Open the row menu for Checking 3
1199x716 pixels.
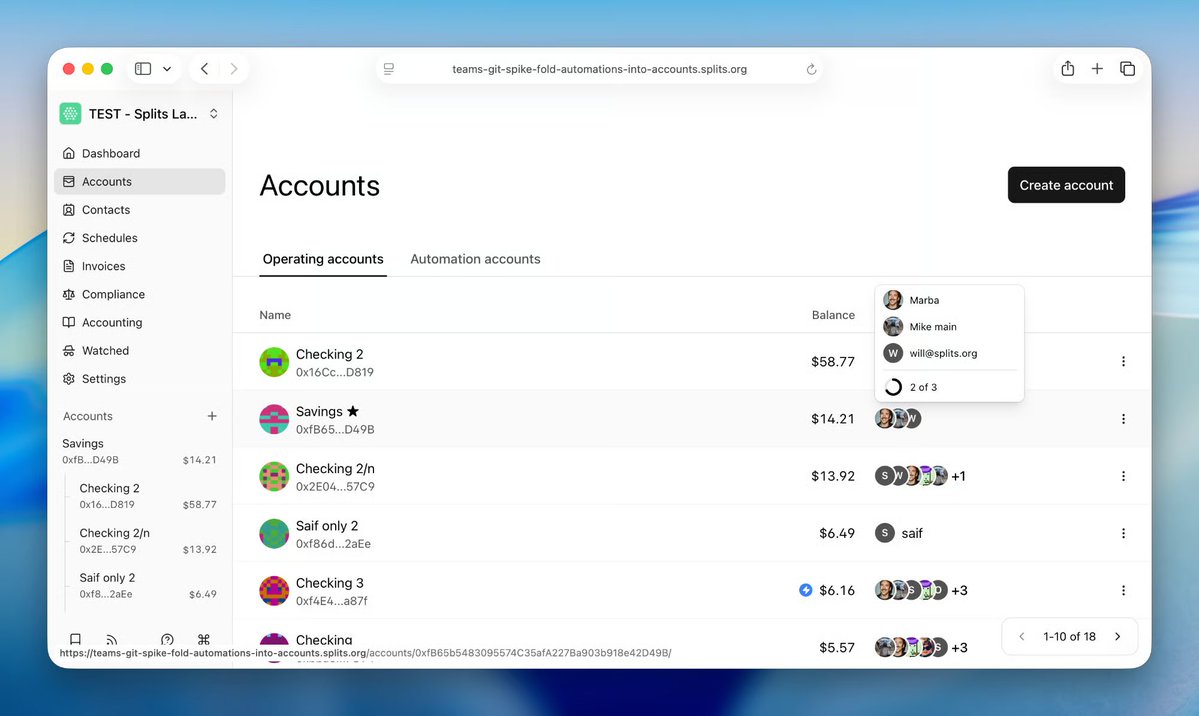[1123, 591]
